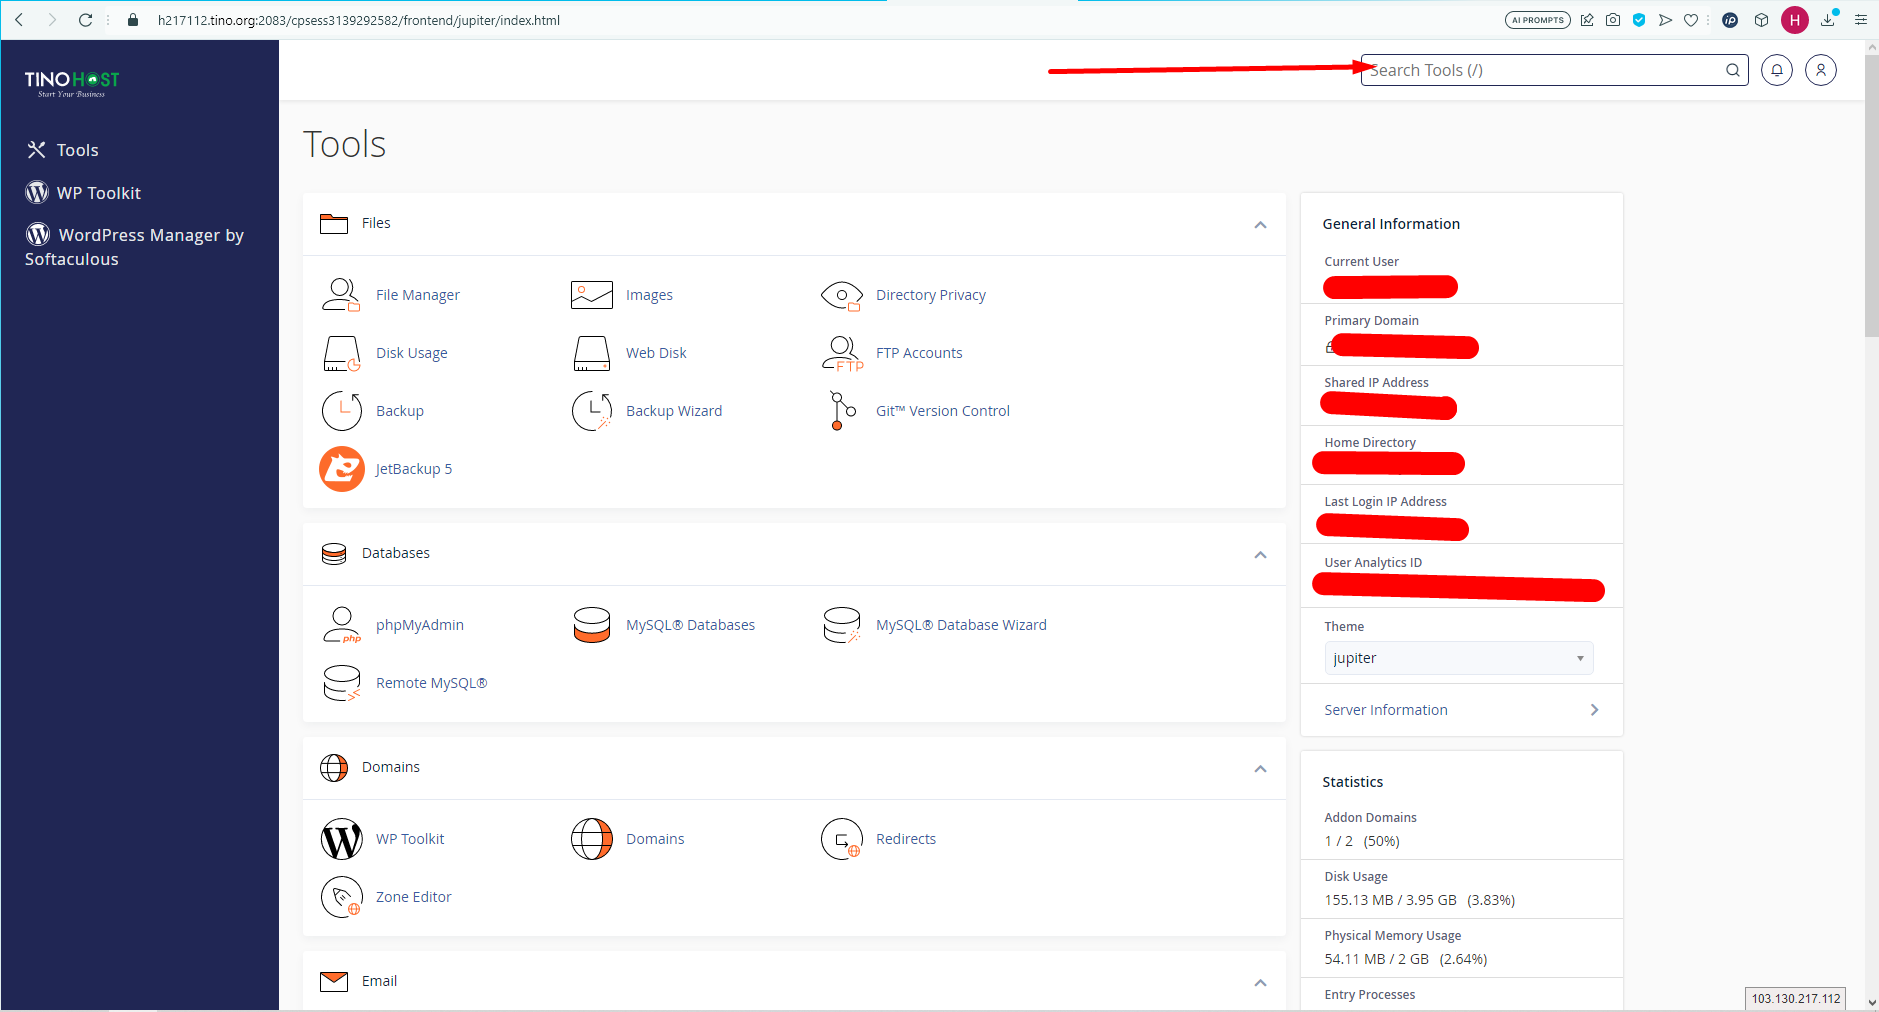This screenshot has height=1012, width=1879.
Task: Collapse the Databases section
Action: [x=1260, y=555]
